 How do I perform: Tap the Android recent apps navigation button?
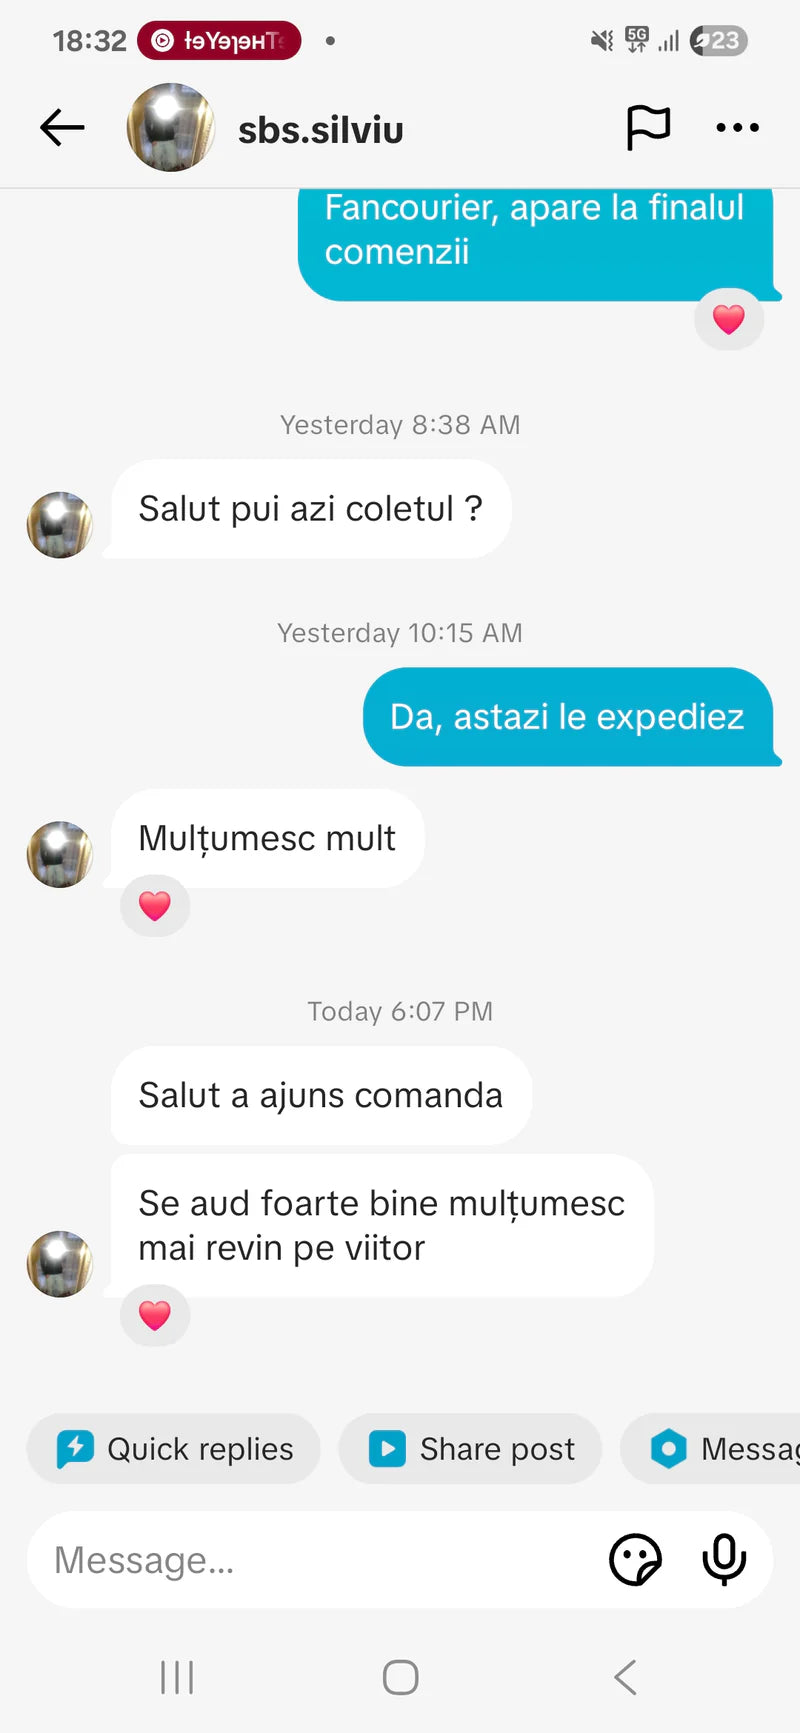tap(177, 1677)
